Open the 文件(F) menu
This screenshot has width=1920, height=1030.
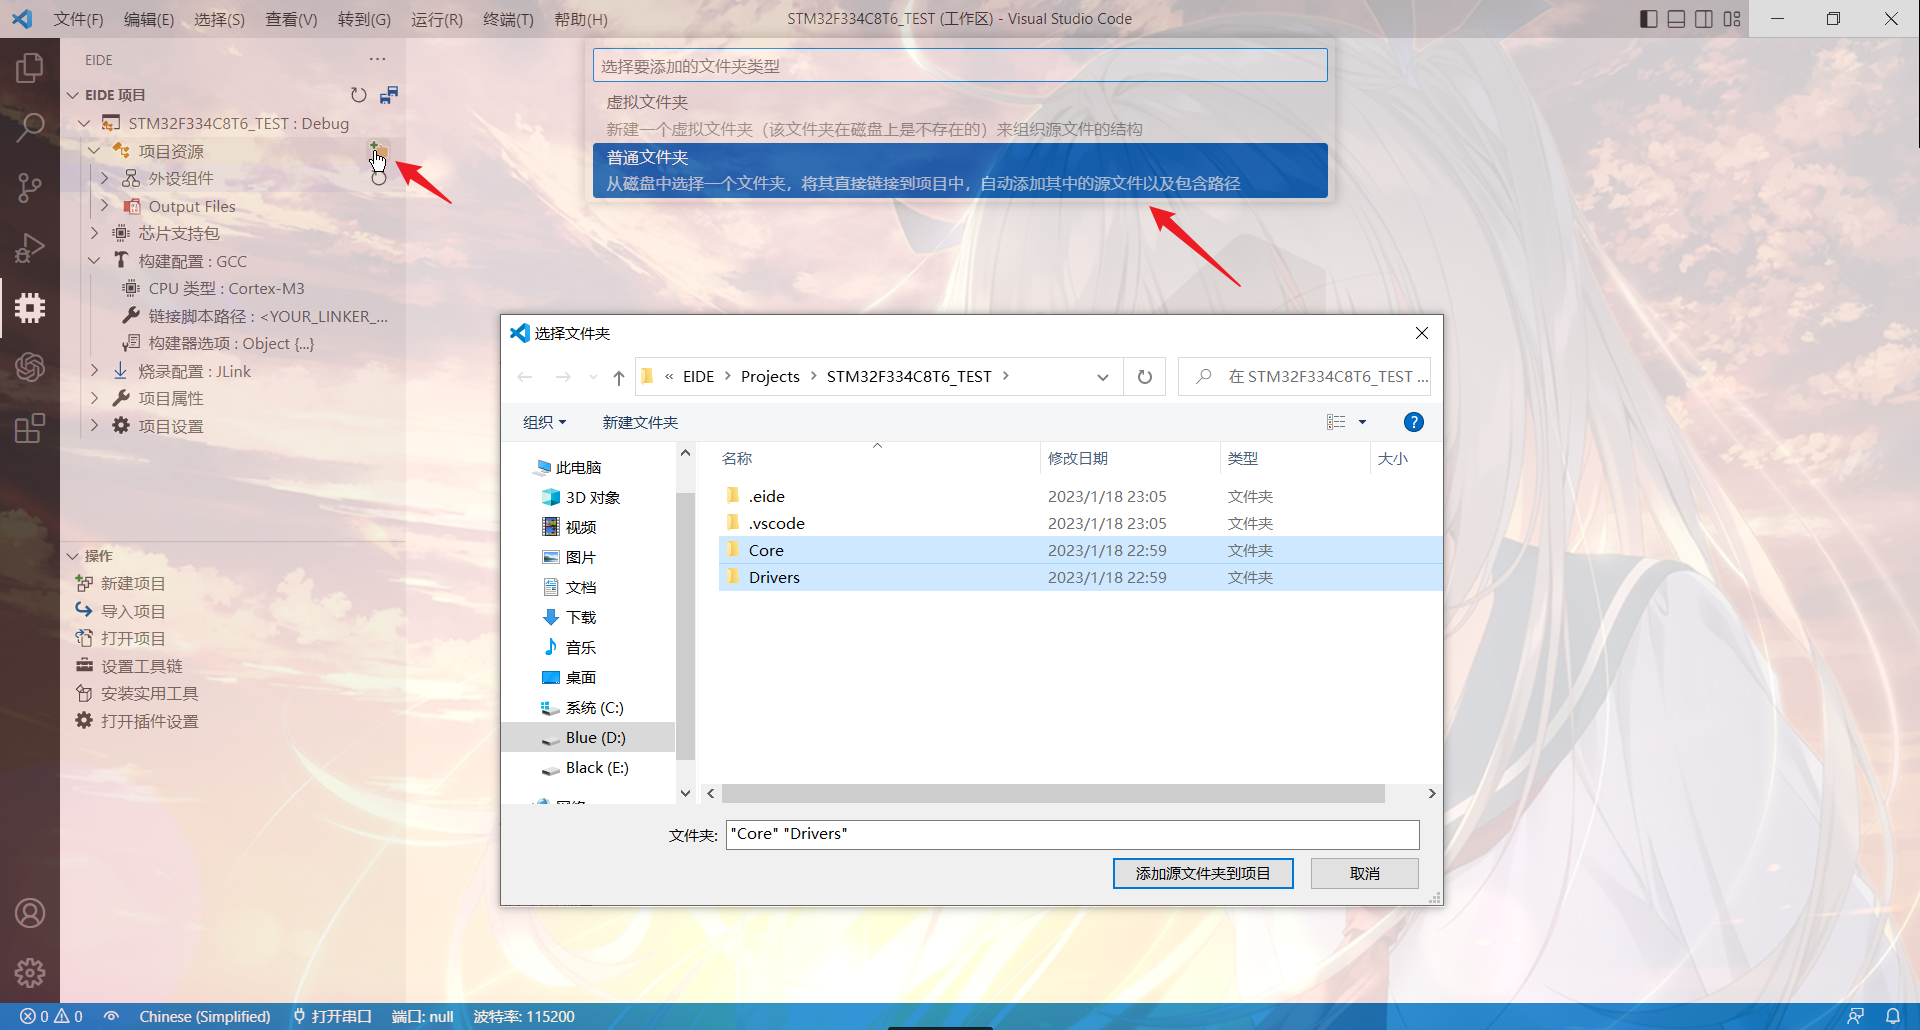tap(78, 19)
